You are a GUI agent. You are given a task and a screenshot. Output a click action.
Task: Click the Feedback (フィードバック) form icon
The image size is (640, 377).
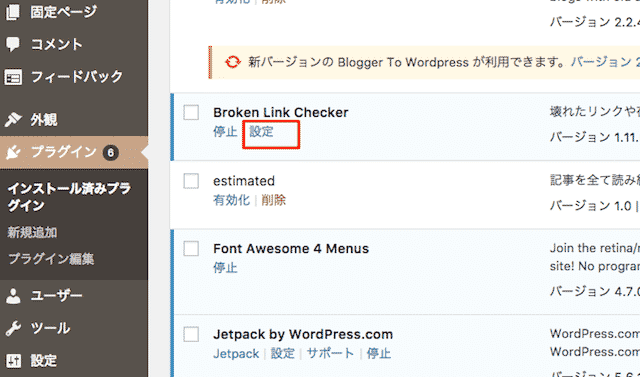[13, 77]
